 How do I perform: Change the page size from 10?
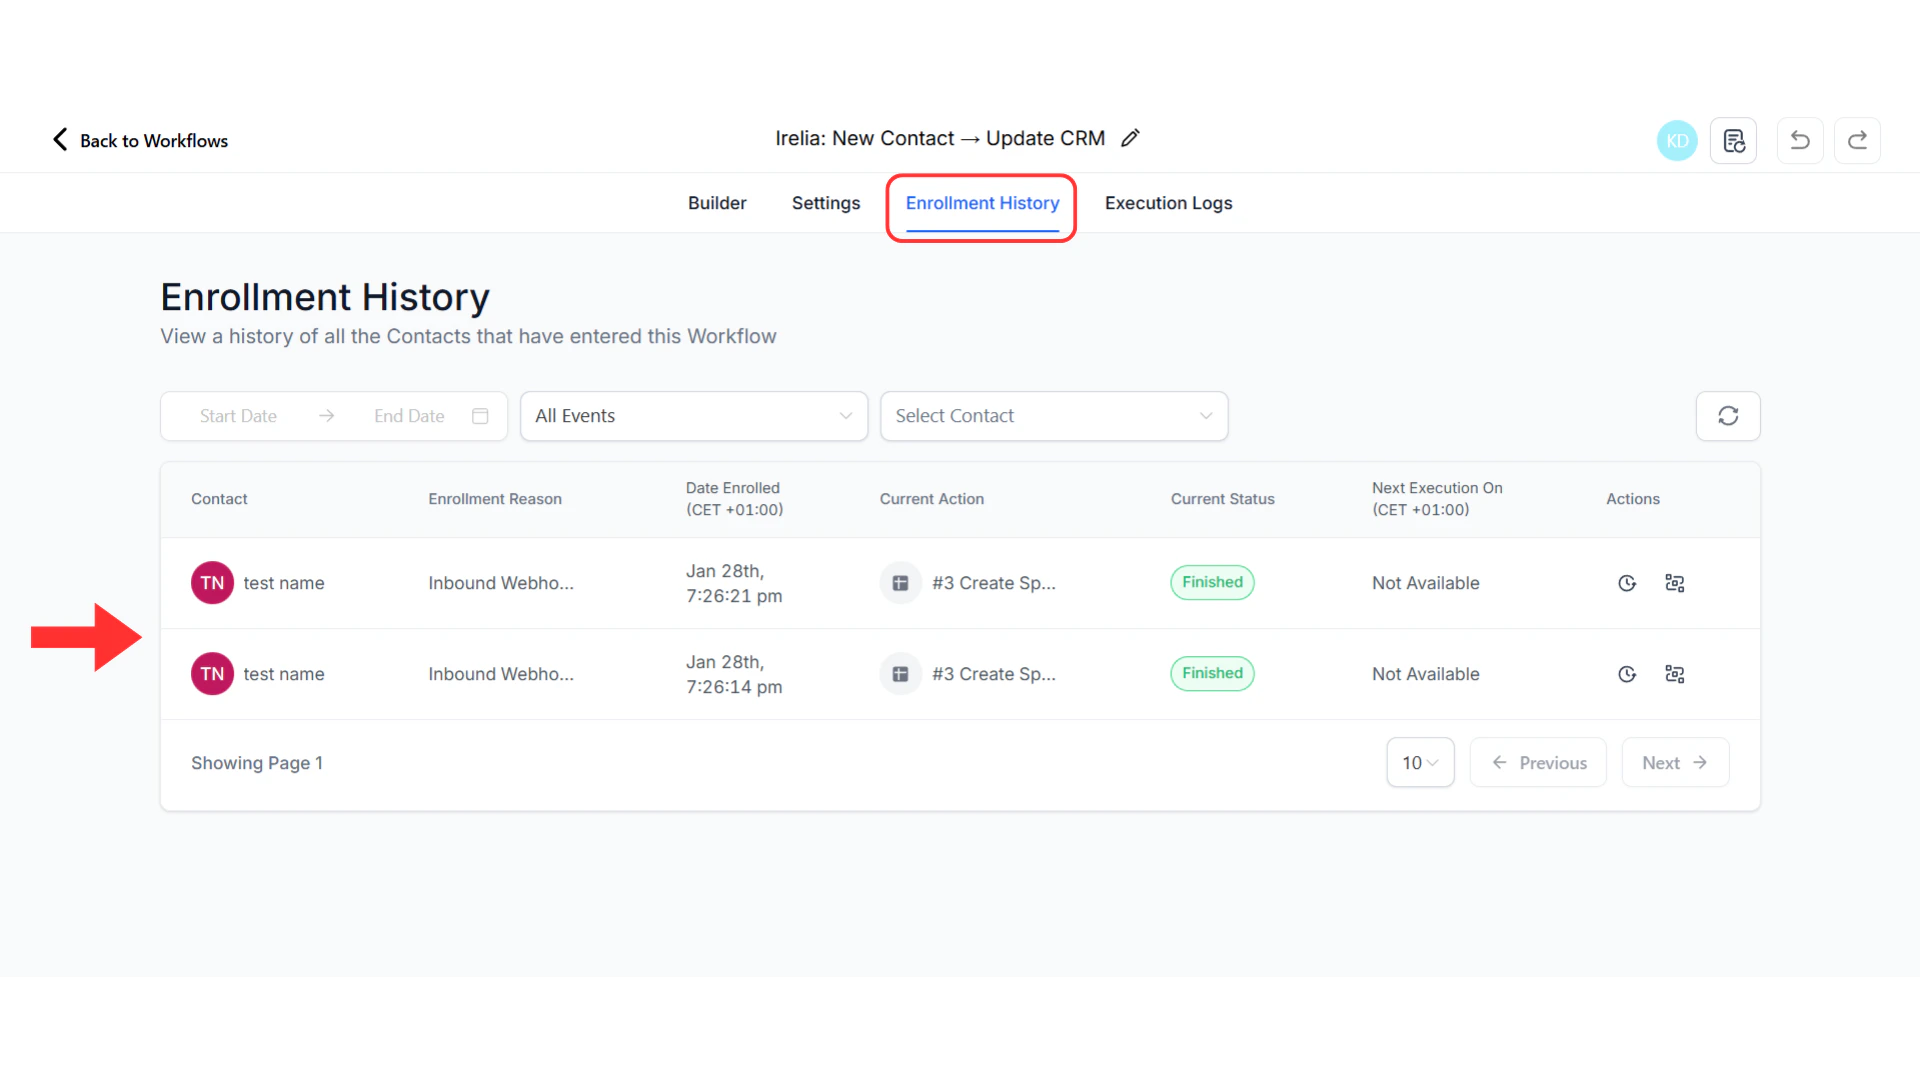tap(1420, 762)
